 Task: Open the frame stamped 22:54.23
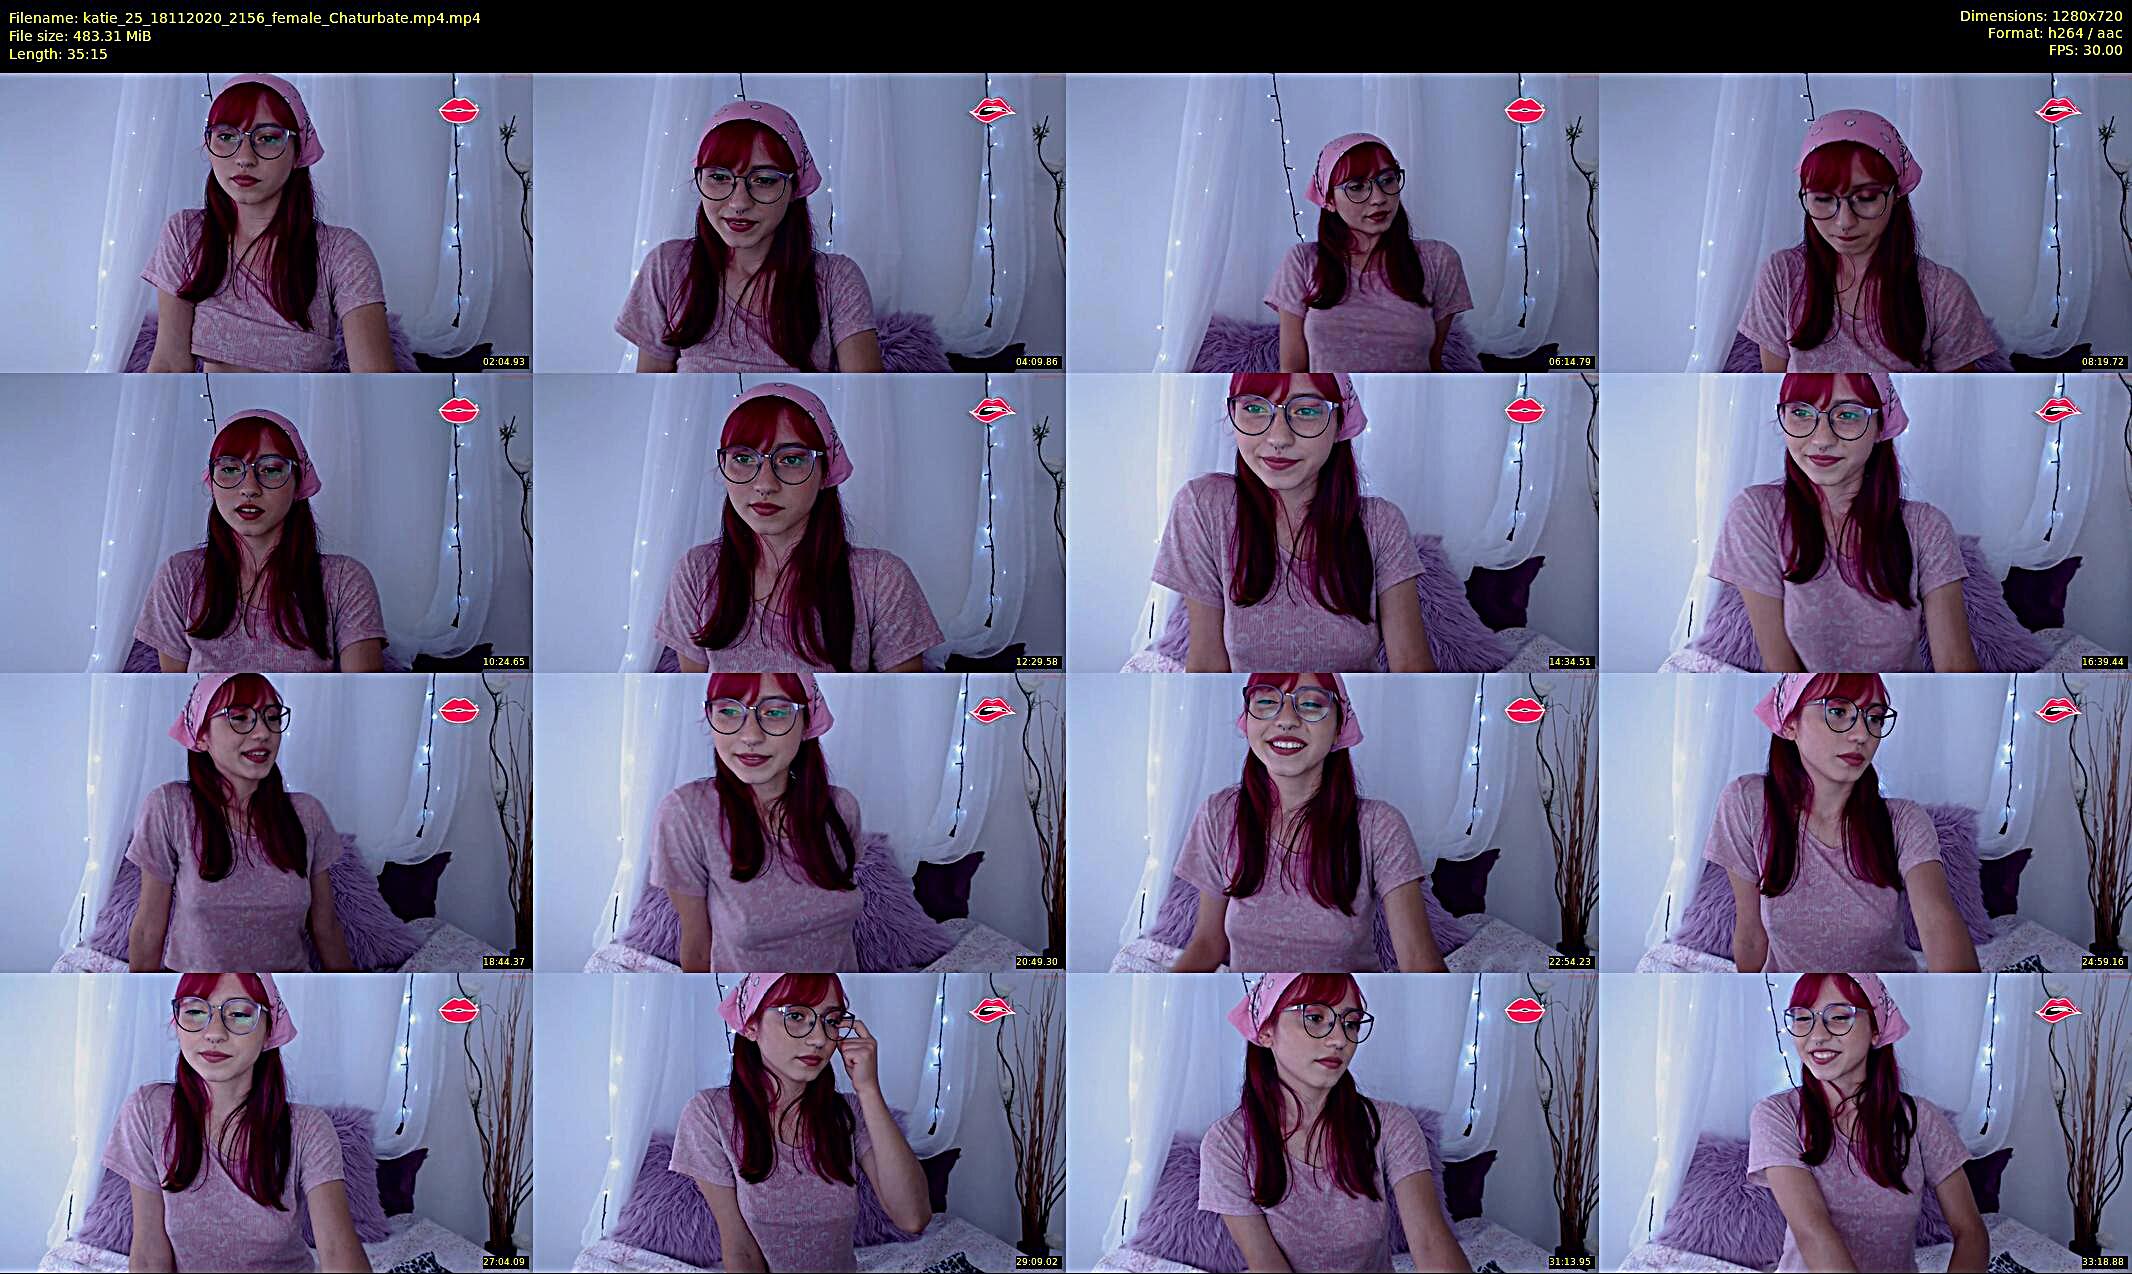coord(1332,822)
